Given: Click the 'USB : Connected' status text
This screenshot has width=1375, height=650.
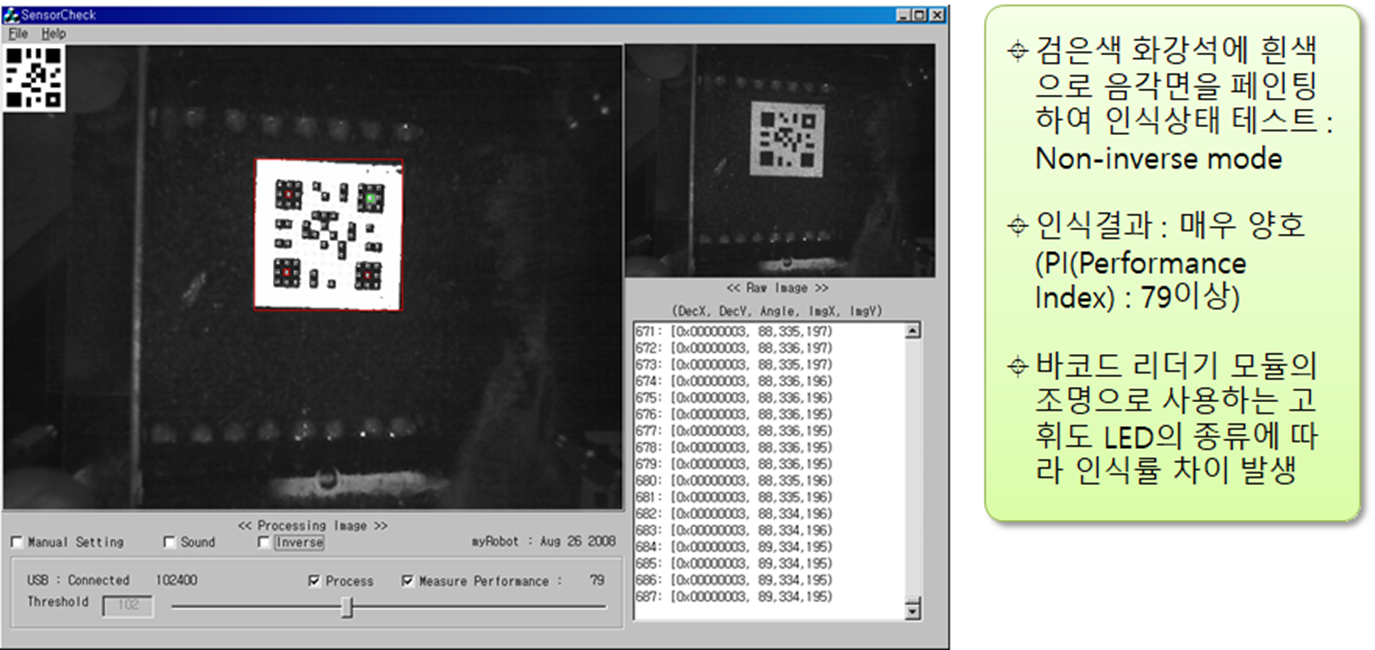Looking at the screenshot, I should tap(78, 580).
